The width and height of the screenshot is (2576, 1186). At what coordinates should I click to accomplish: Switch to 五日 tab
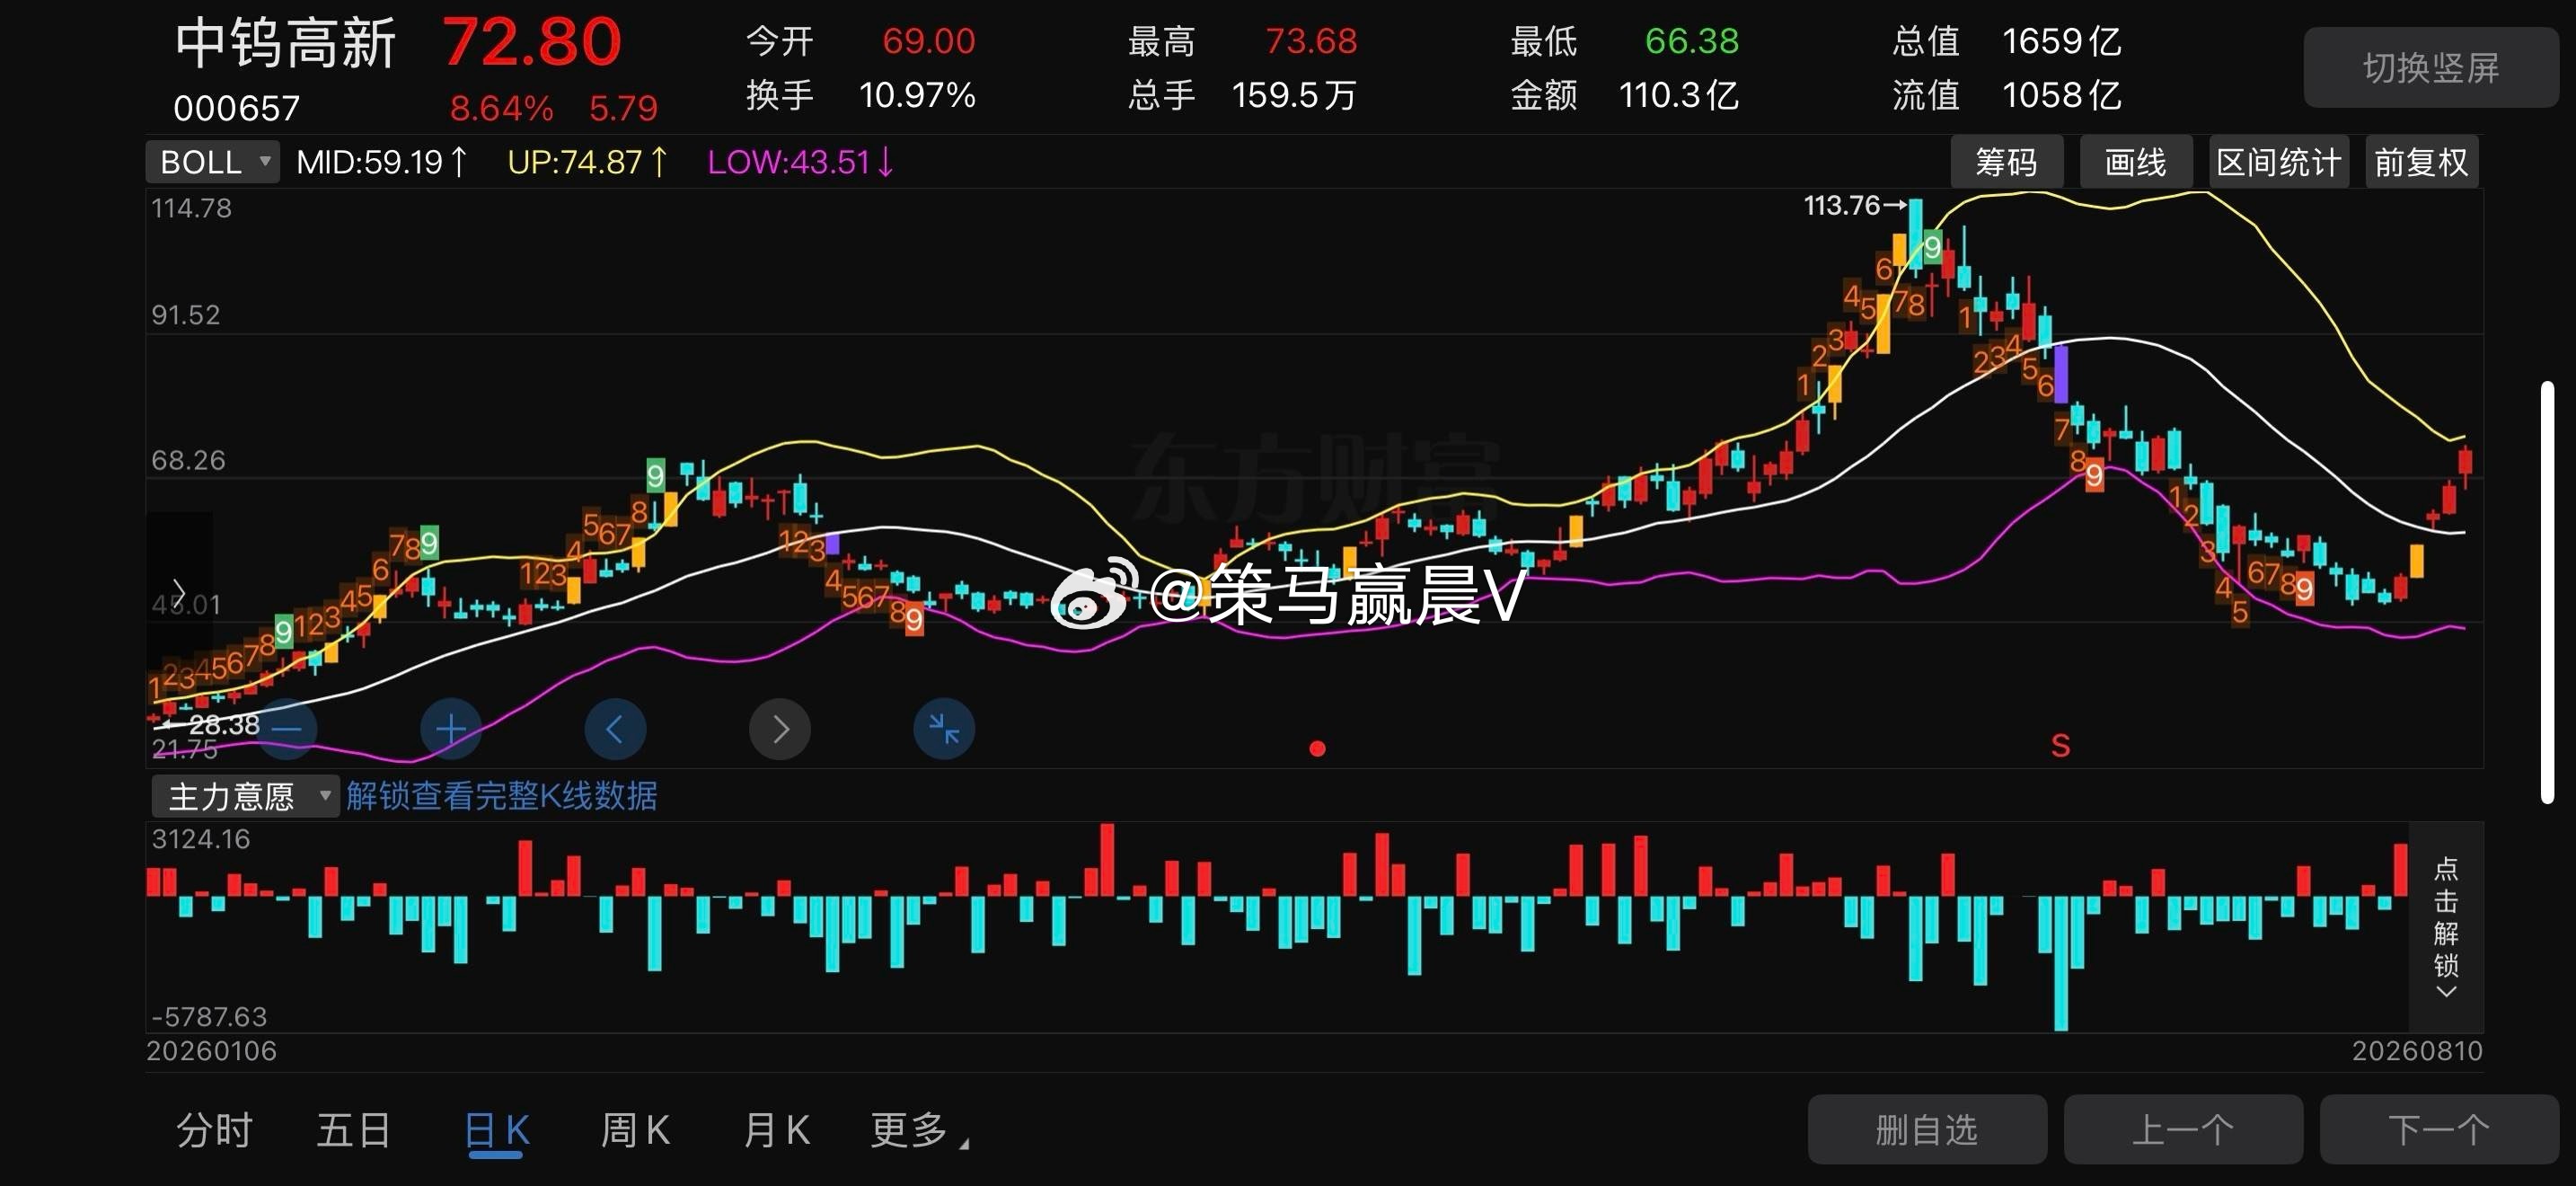tap(354, 1131)
